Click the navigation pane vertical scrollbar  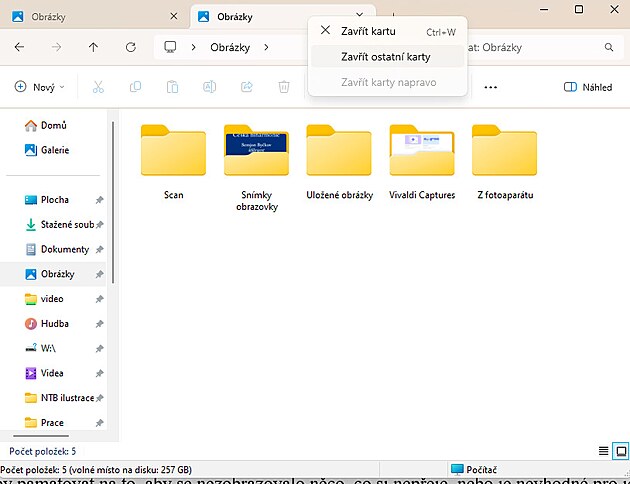coord(113,200)
